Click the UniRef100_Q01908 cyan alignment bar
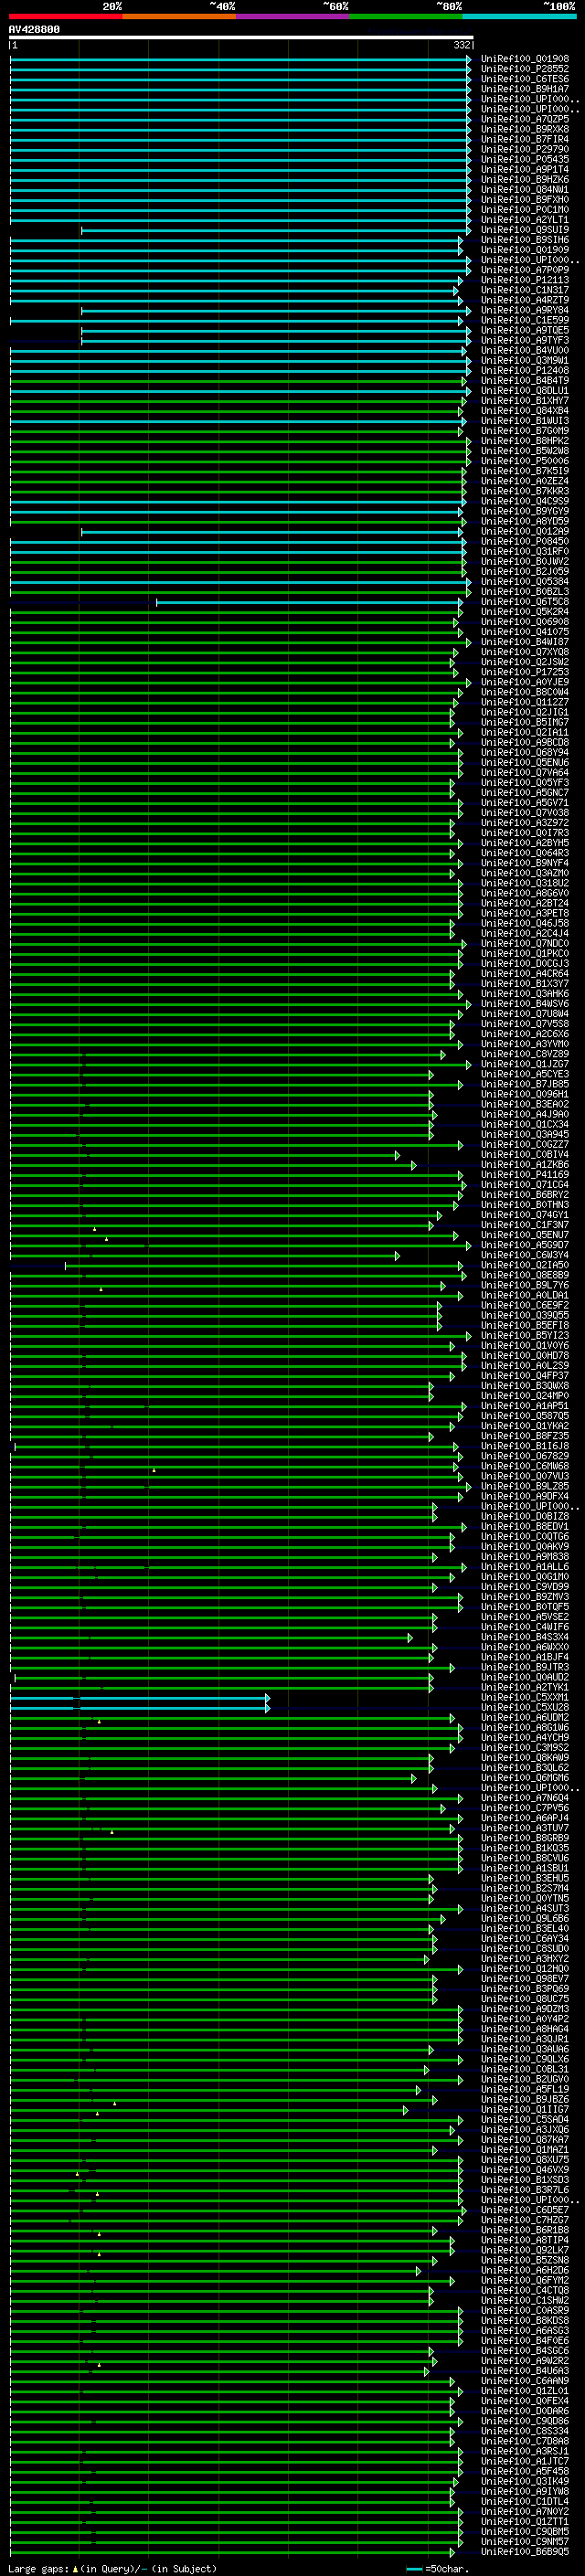 [240, 59]
